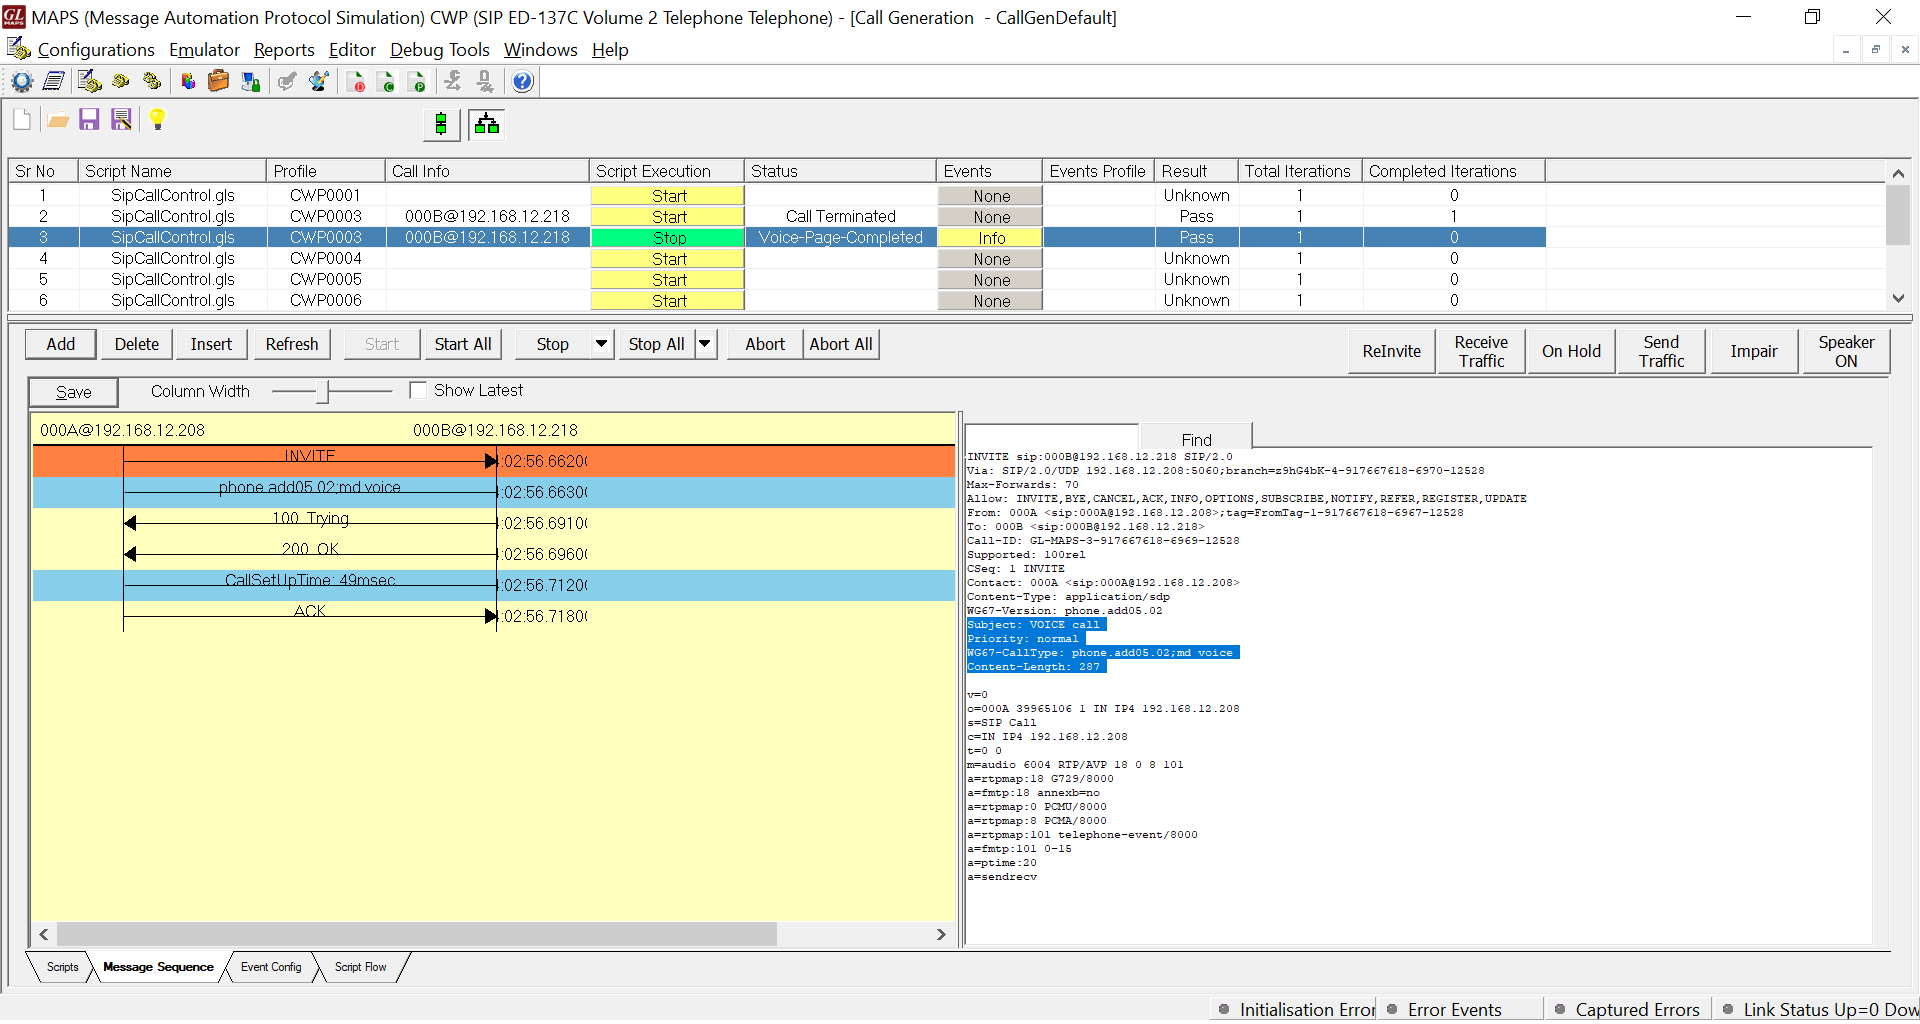Click the Start All button
This screenshot has height=1024, width=1920.
pyautogui.click(x=463, y=344)
